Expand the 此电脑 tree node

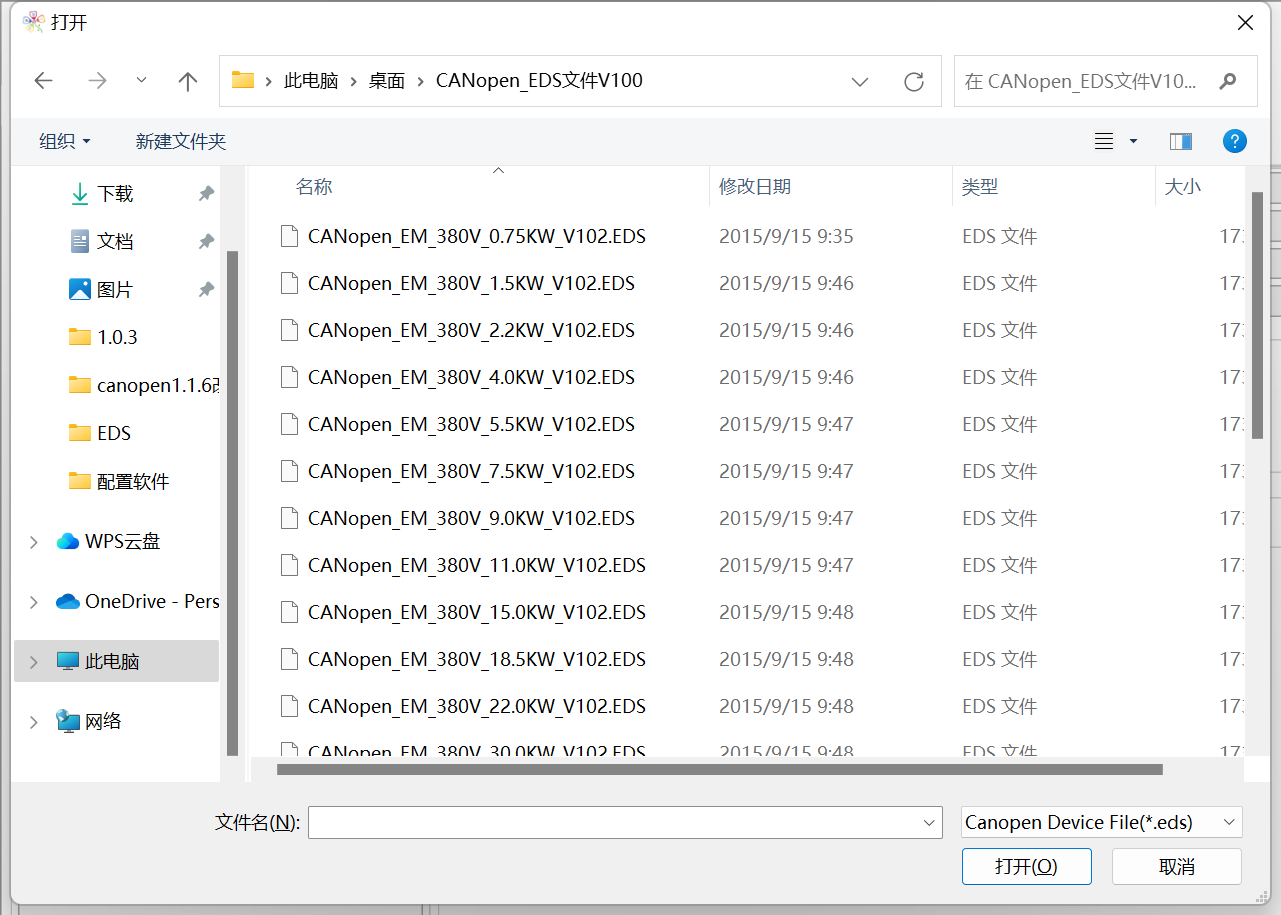click(x=34, y=661)
